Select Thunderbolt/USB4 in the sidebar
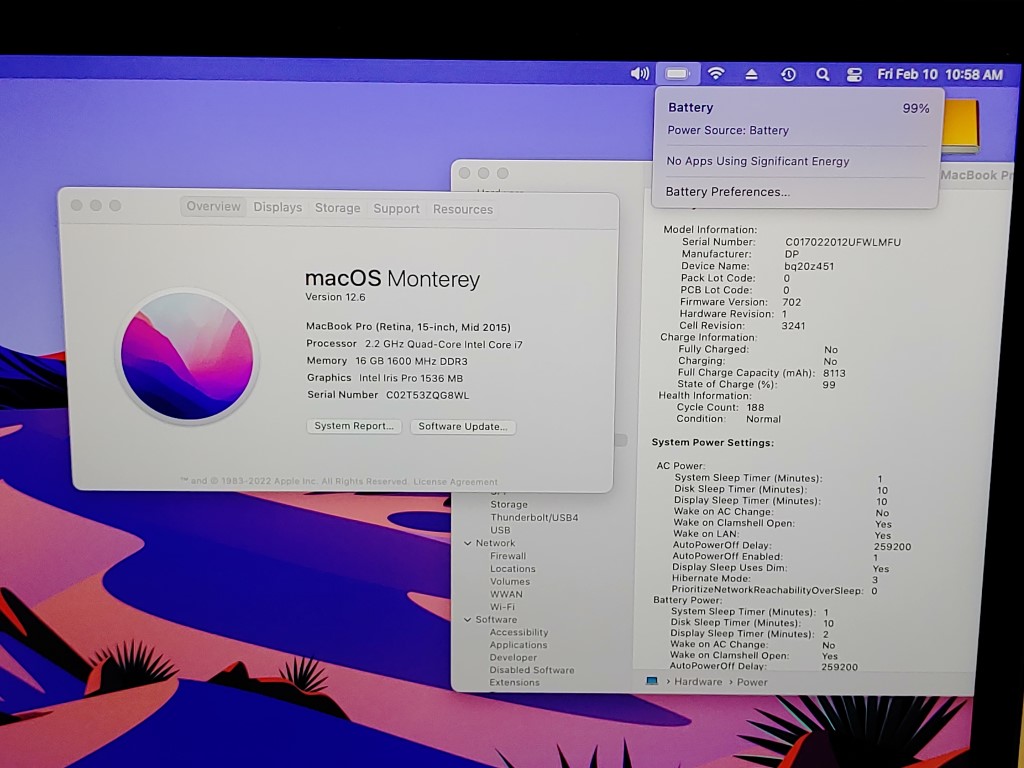Viewport: 1024px width, 768px height. tap(534, 517)
